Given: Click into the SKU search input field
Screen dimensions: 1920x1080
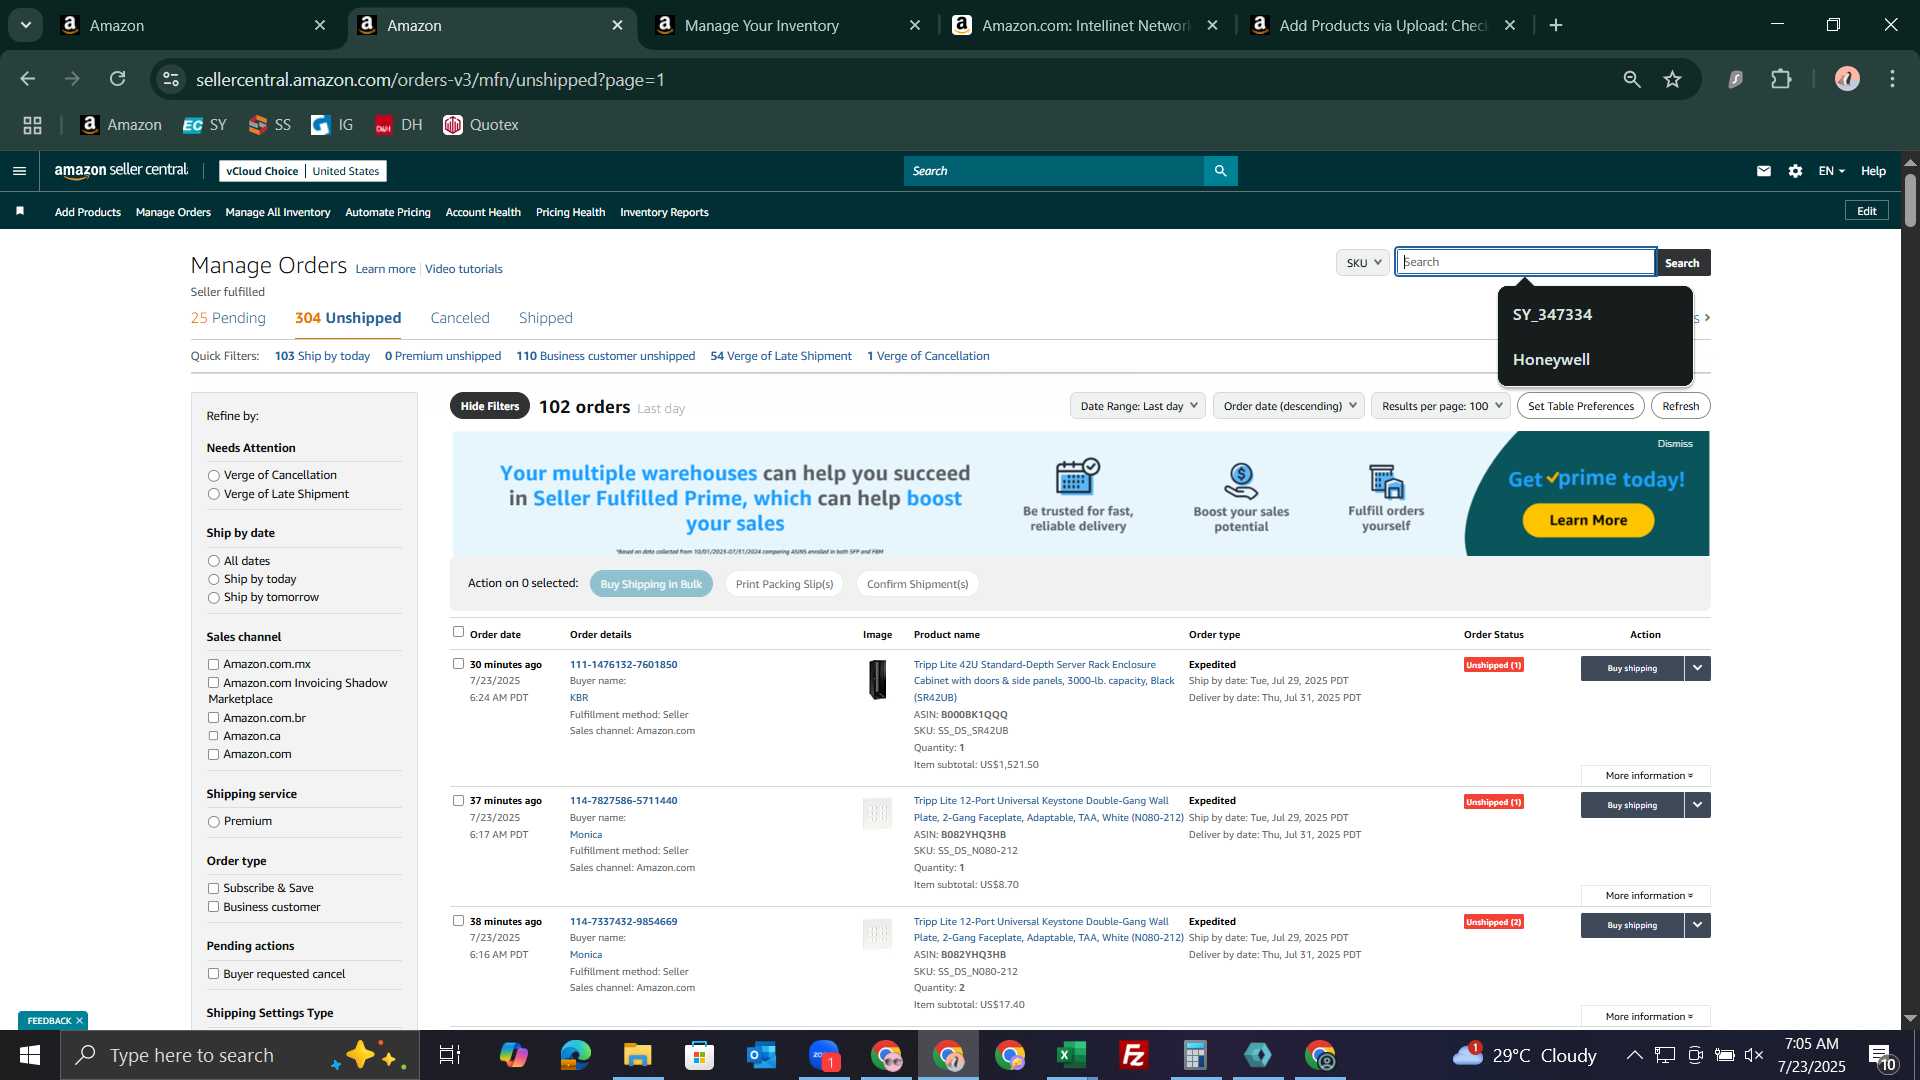Looking at the screenshot, I should pos(1526,262).
